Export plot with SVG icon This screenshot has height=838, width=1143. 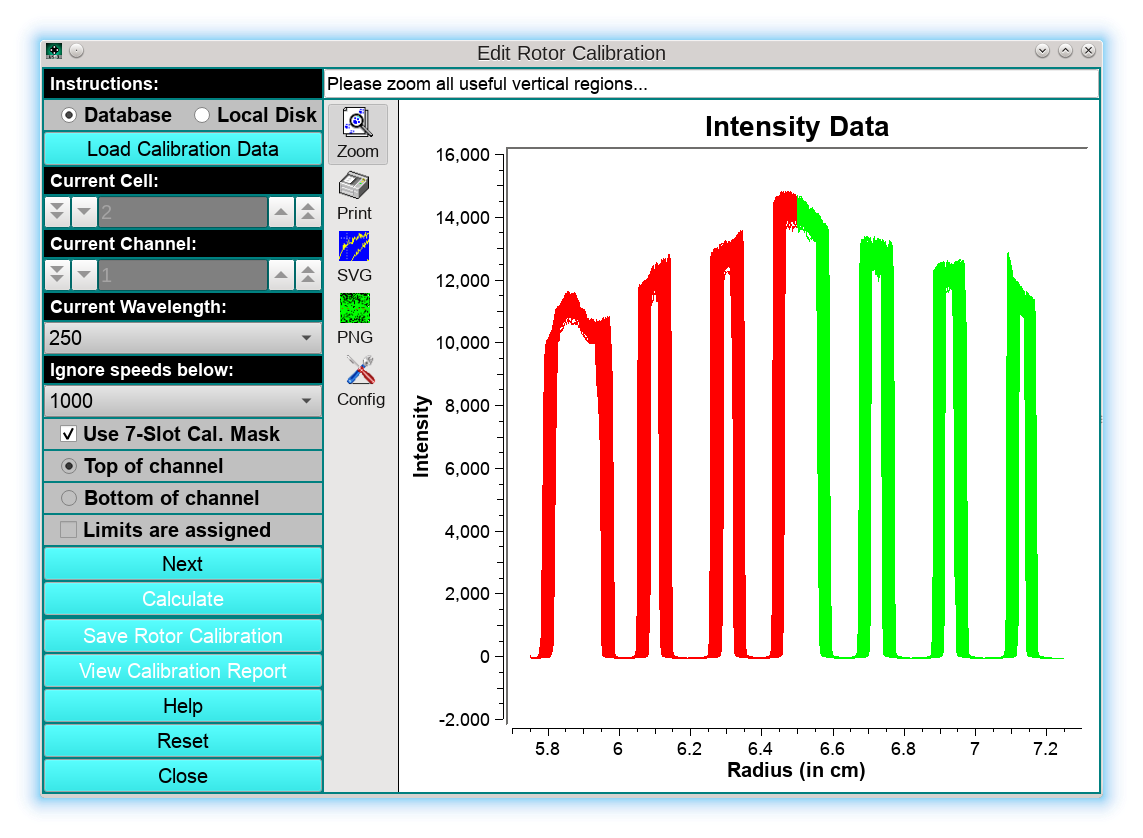coord(354,247)
